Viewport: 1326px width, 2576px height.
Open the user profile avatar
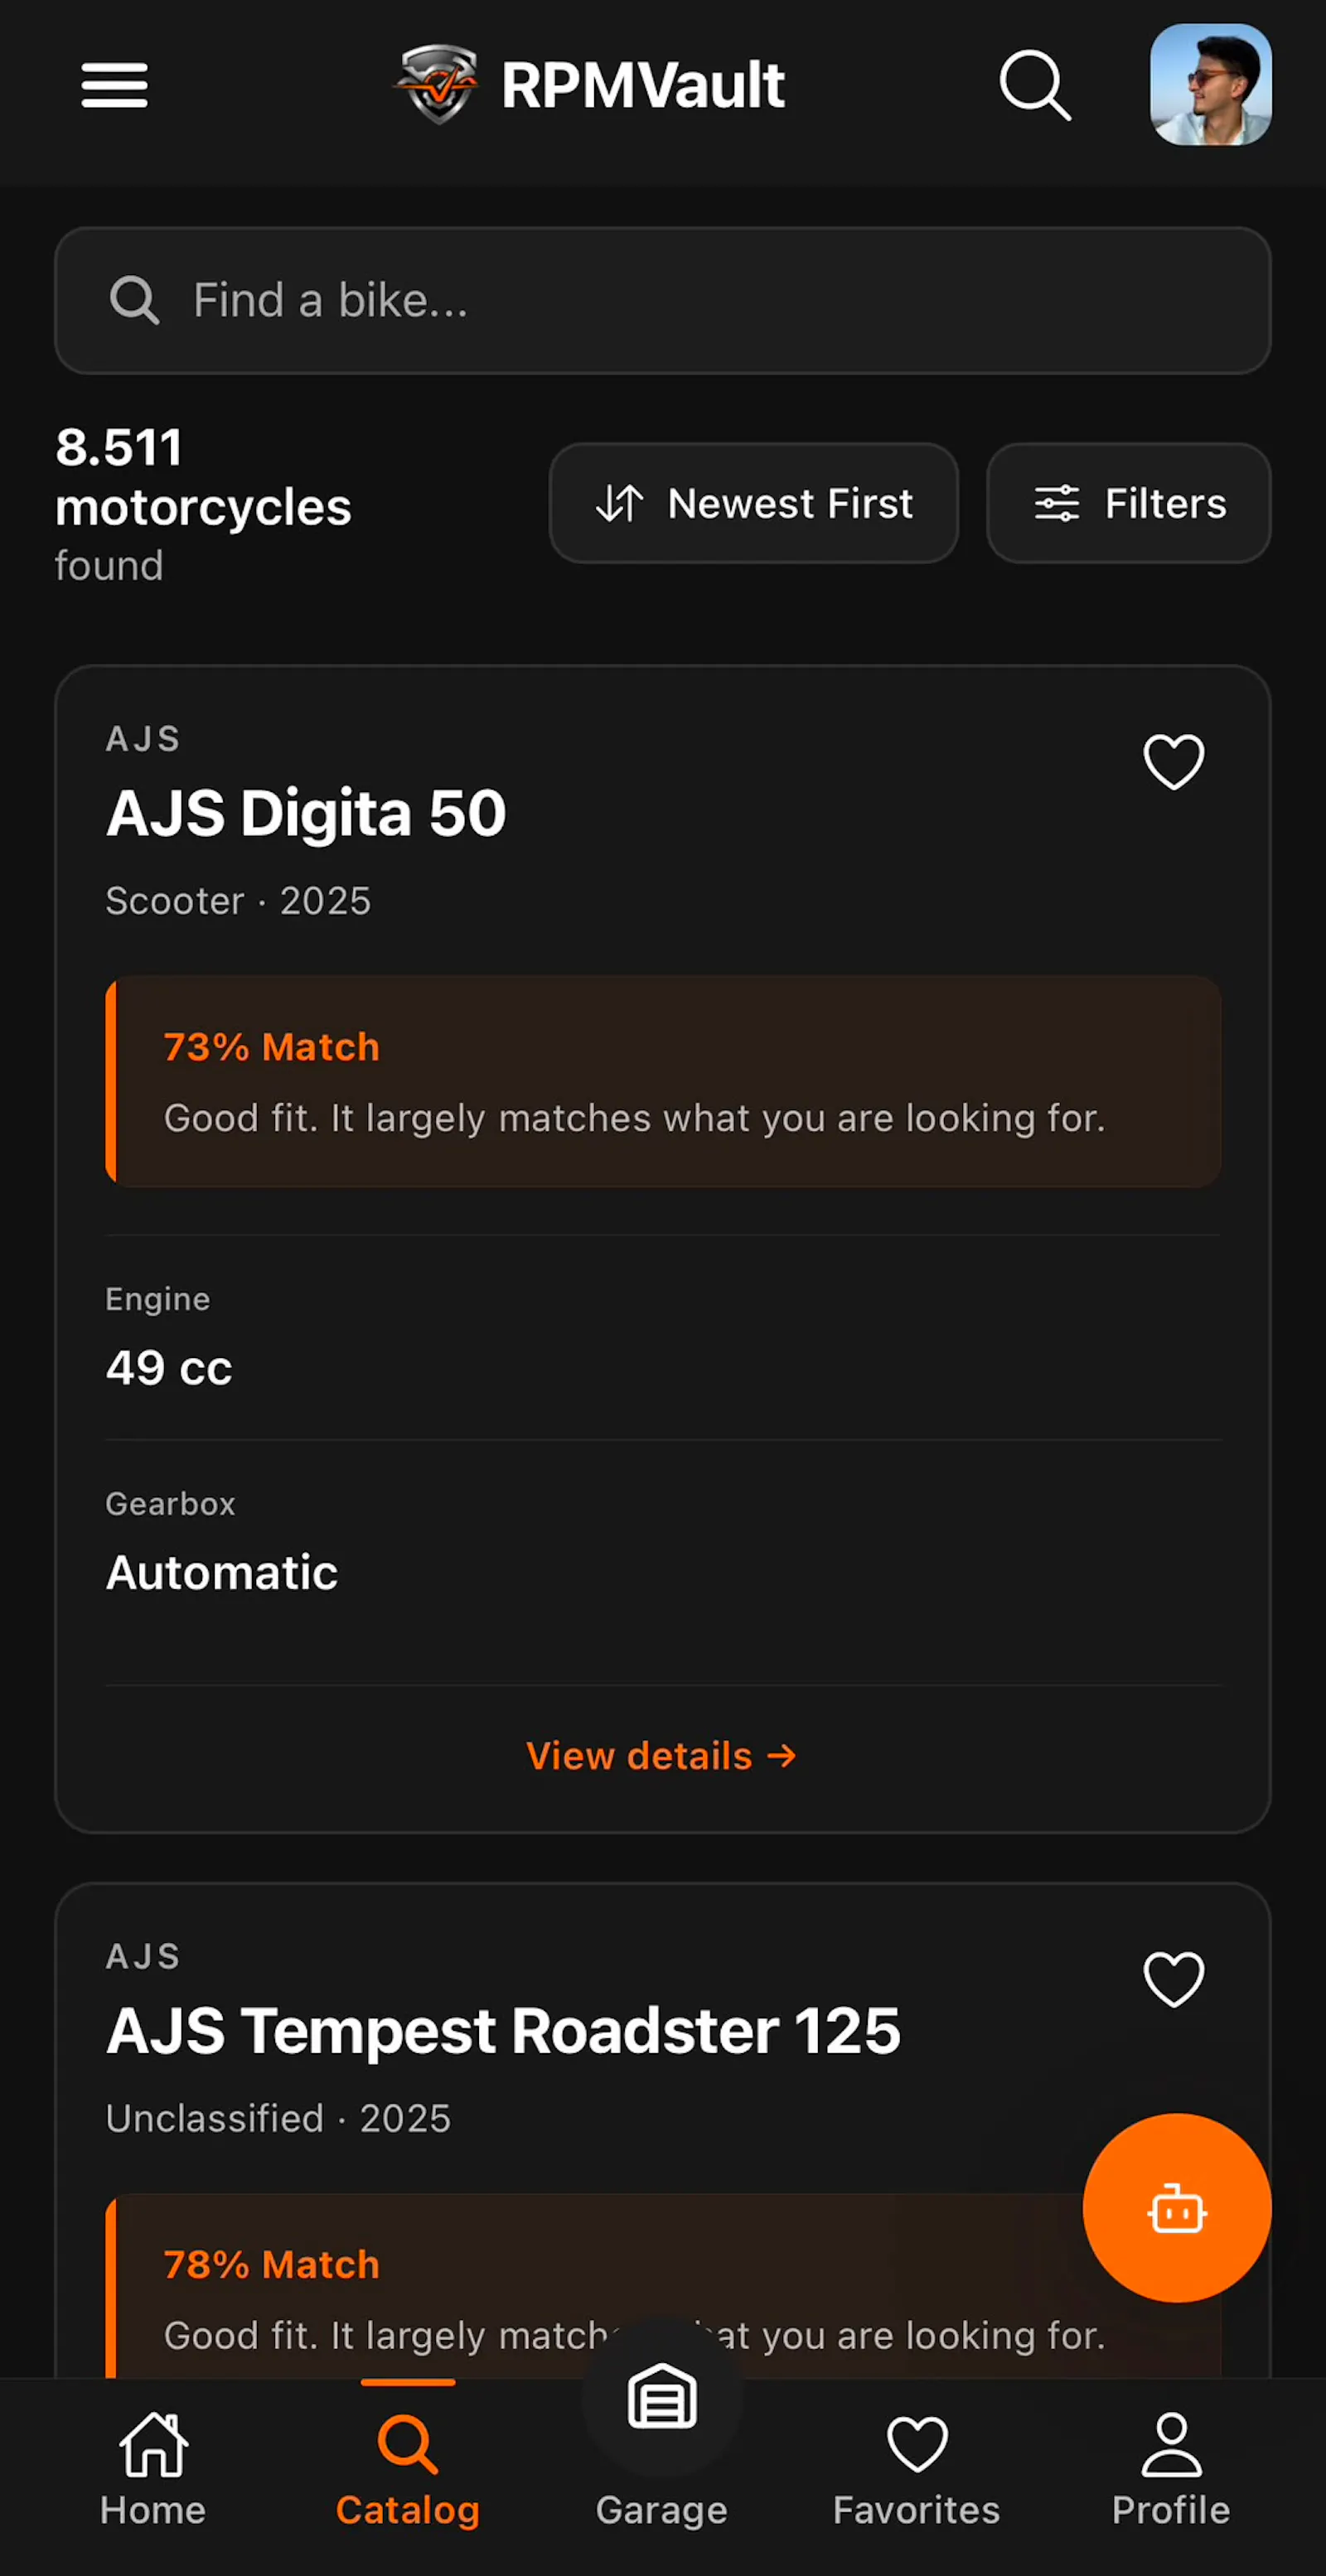pos(1210,85)
